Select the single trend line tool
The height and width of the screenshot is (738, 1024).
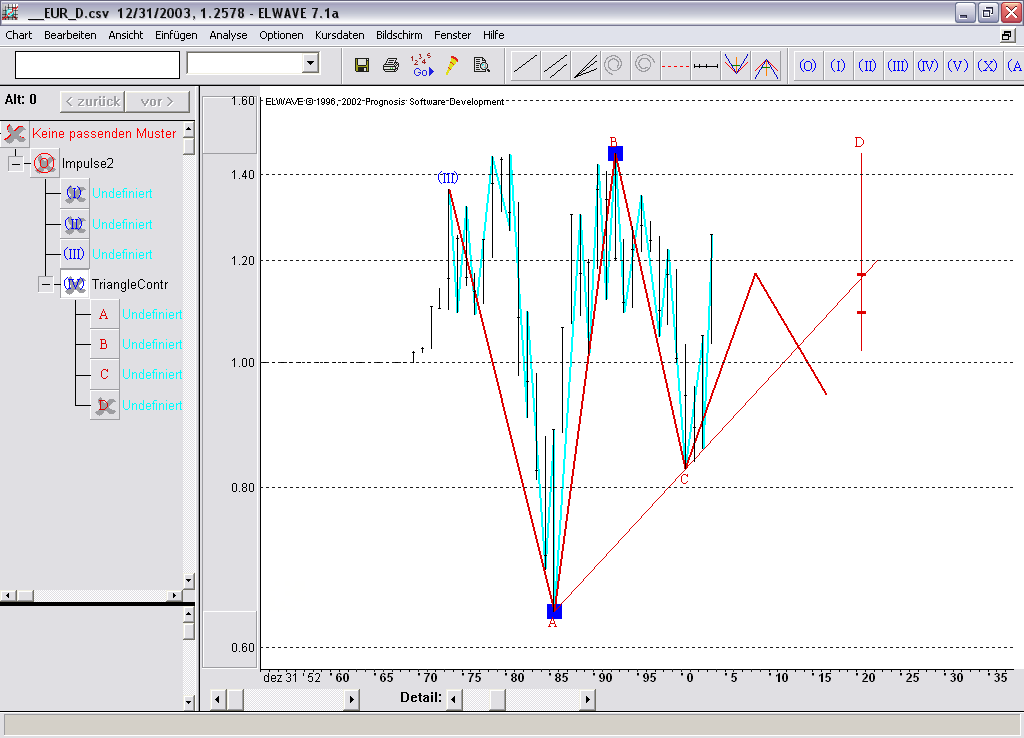coord(525,66)
